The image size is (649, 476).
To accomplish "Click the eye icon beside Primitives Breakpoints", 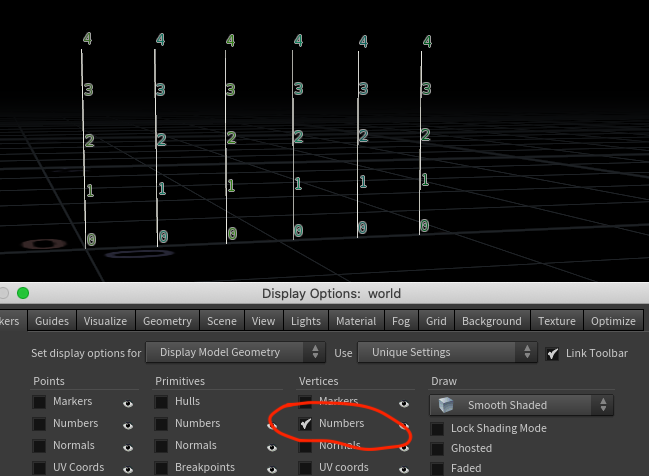I will [x=272, y=470].
